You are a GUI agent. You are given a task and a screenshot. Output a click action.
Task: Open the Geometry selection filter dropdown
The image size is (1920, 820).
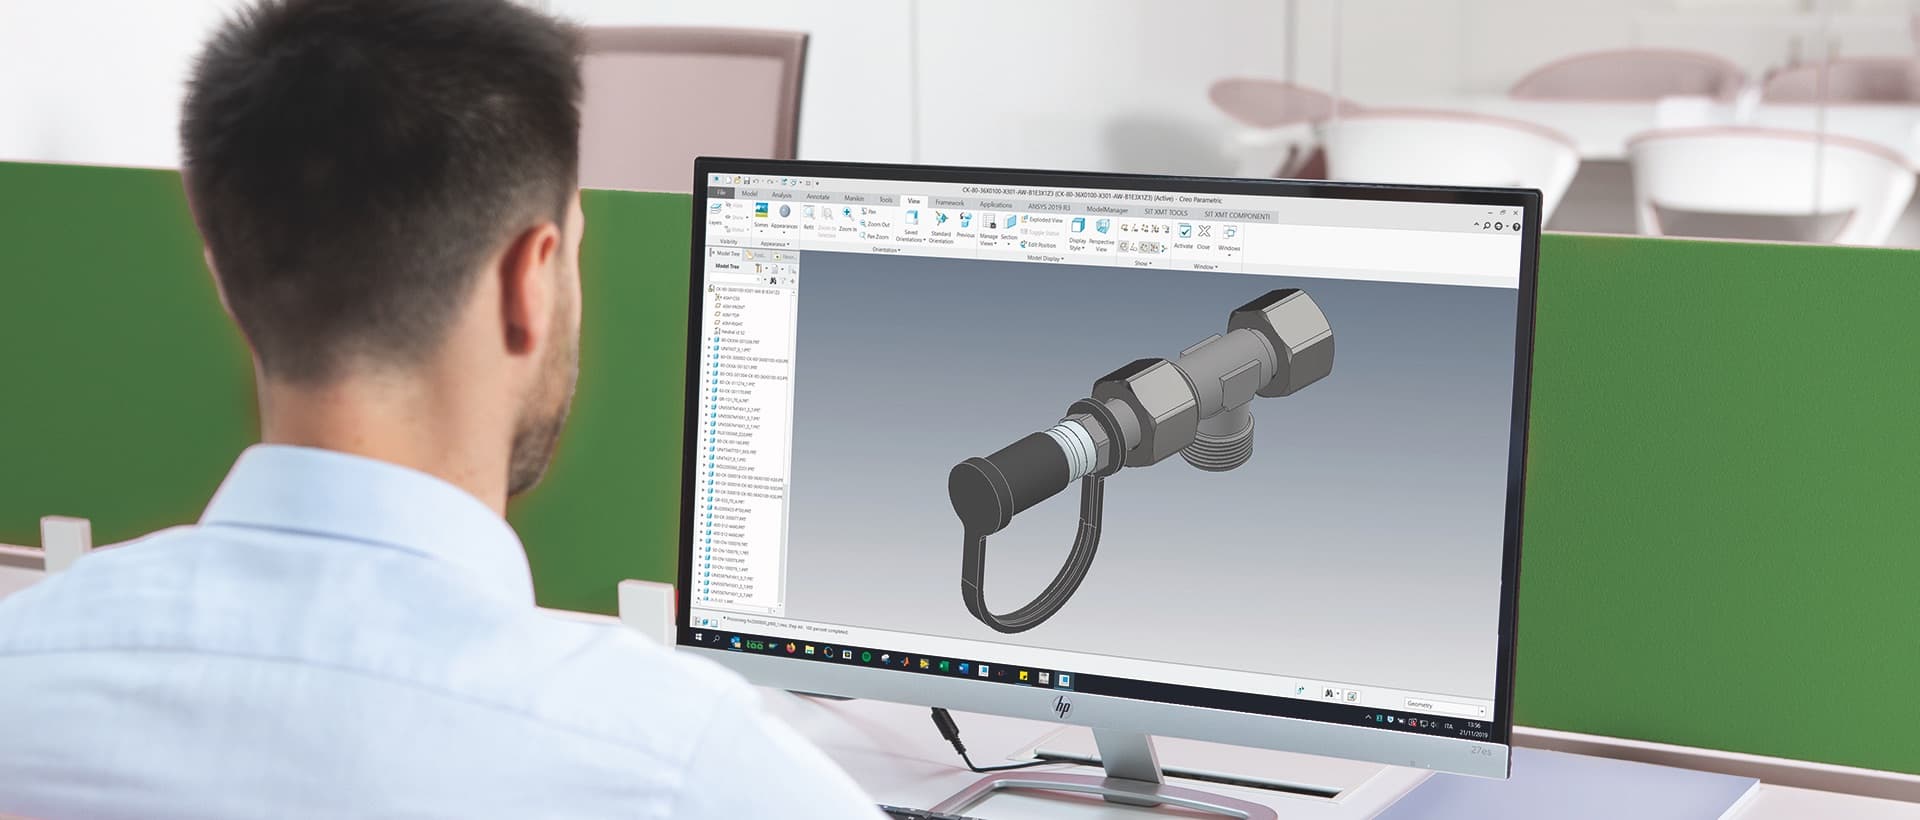click(1444, 705)
